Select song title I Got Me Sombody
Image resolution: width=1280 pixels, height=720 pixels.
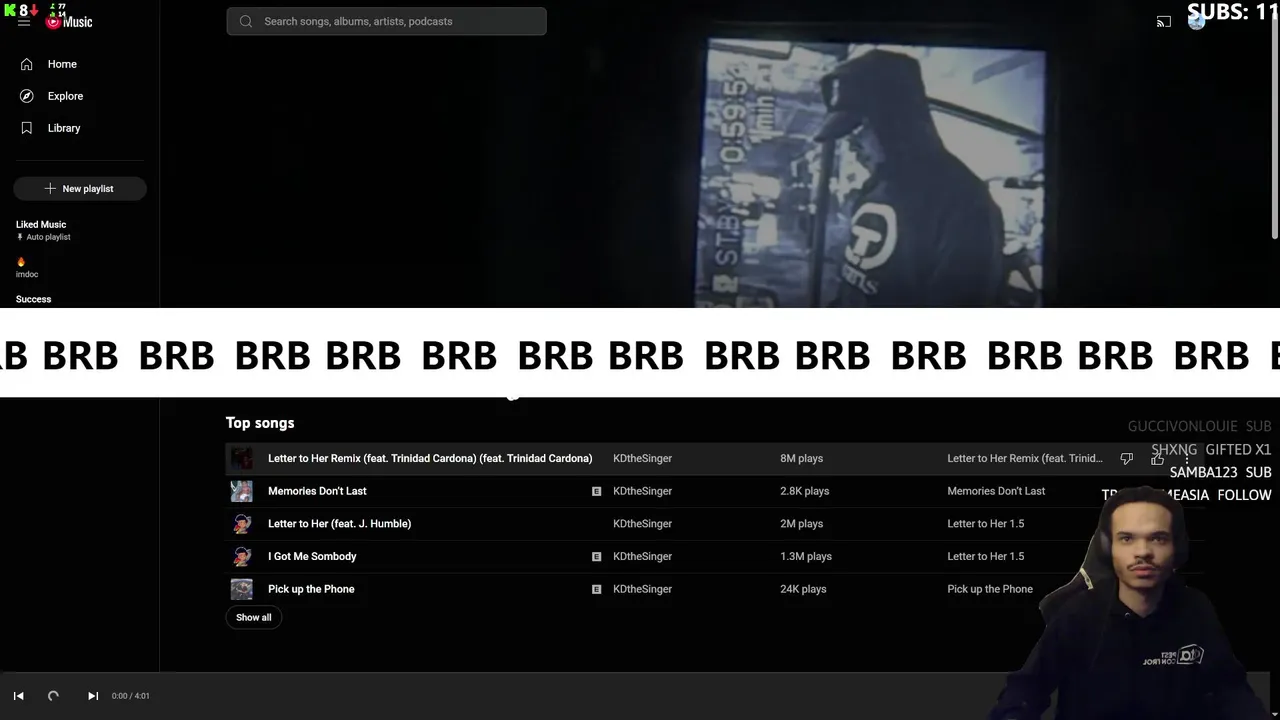click(312, 556)
